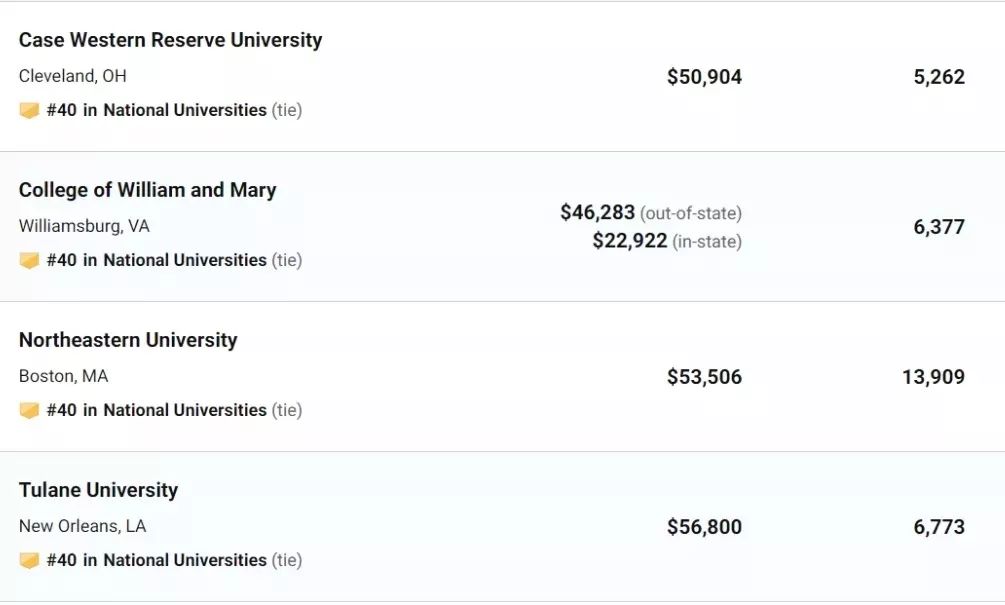Click the $22,922 in-state tuition value

click(630, 240)
